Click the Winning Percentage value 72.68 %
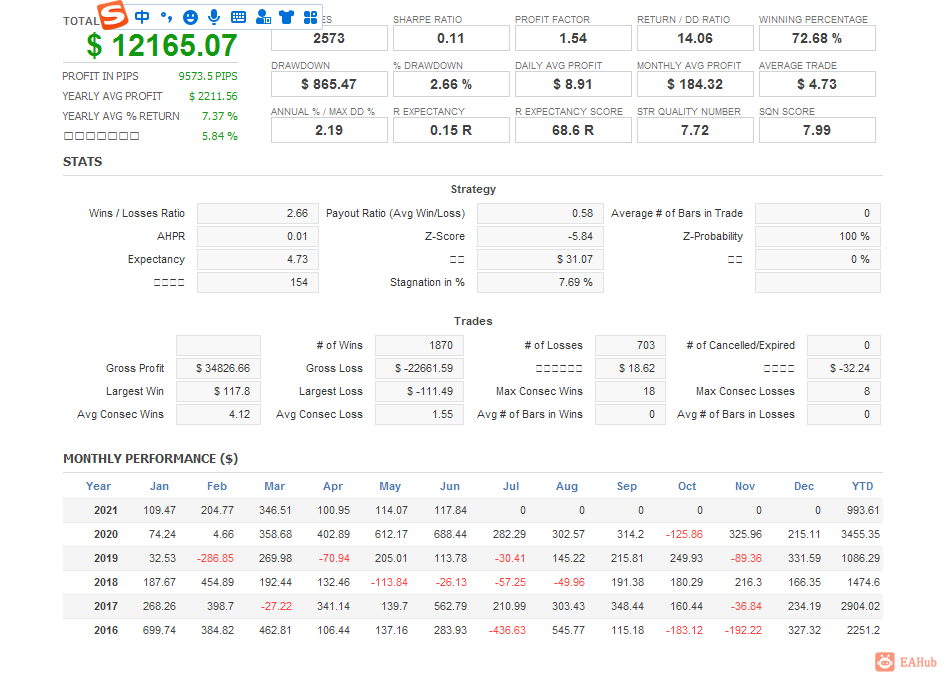Image resolution: width=946 pixels, height=677 pixels. 817,38
